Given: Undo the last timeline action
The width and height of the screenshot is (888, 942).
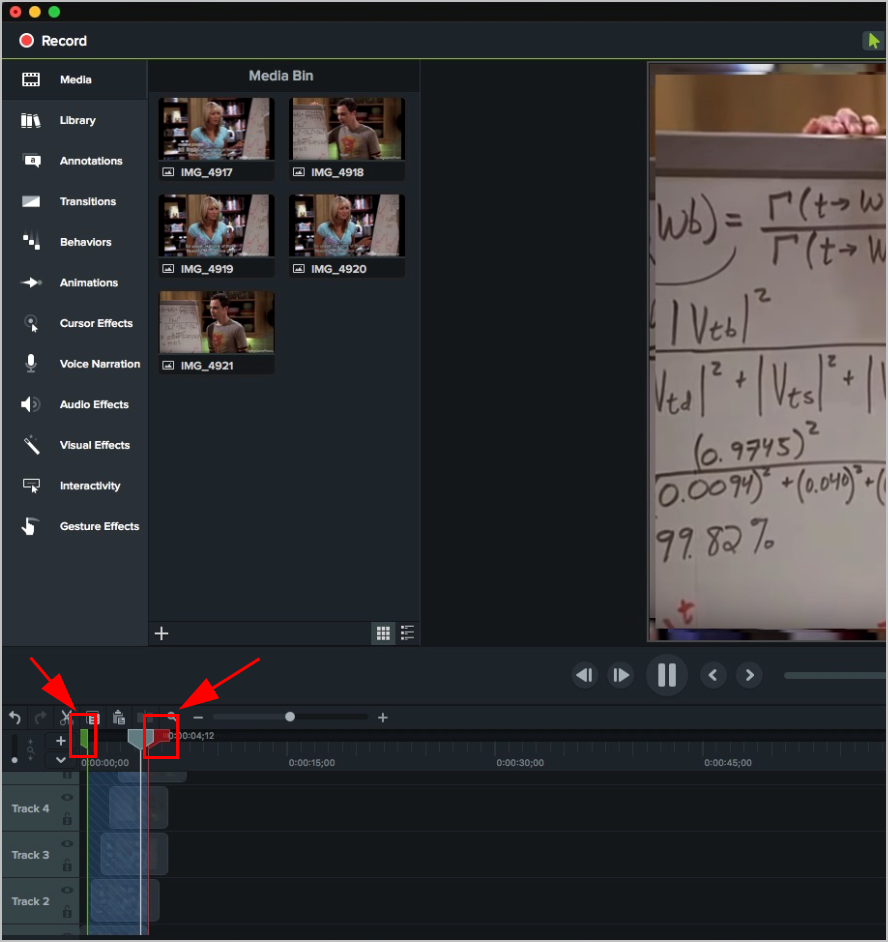Looking at the screenshot, I should pyautogui.click(x=15, y=717).
